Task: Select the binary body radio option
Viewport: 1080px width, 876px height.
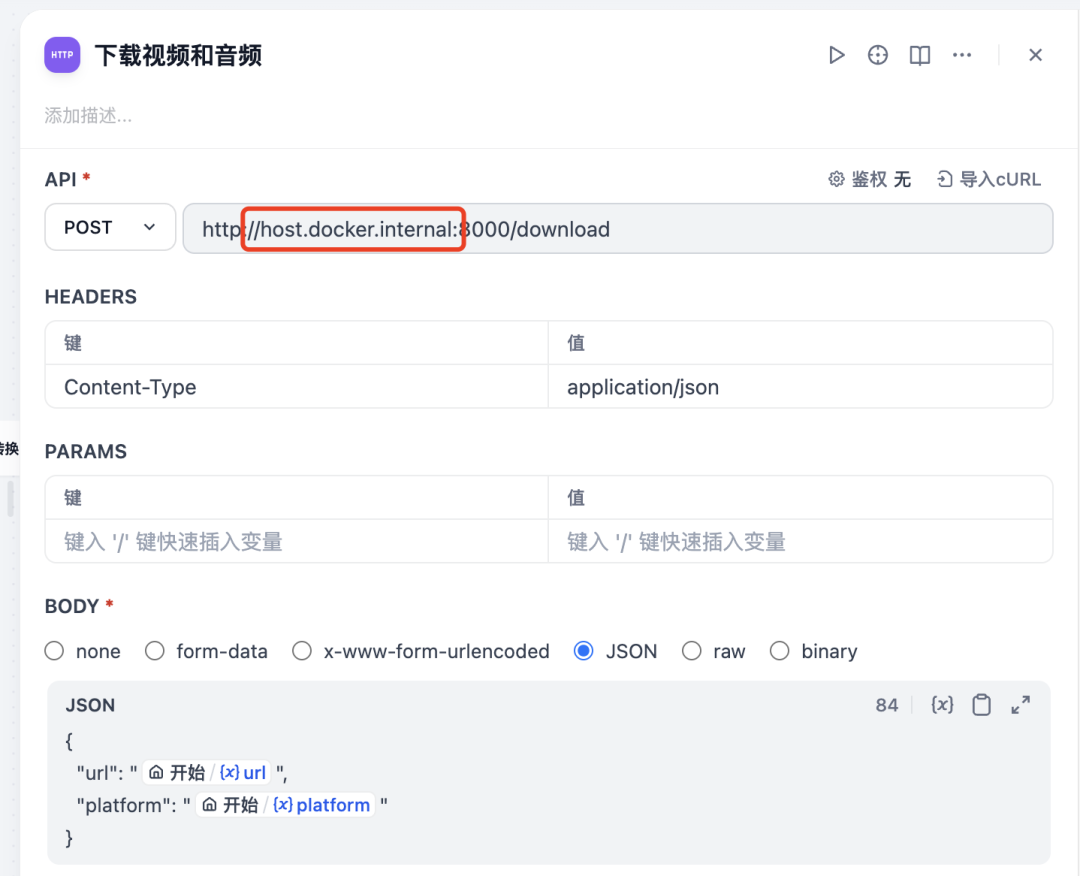Action: pyautogui.click(x=780, y=651)
